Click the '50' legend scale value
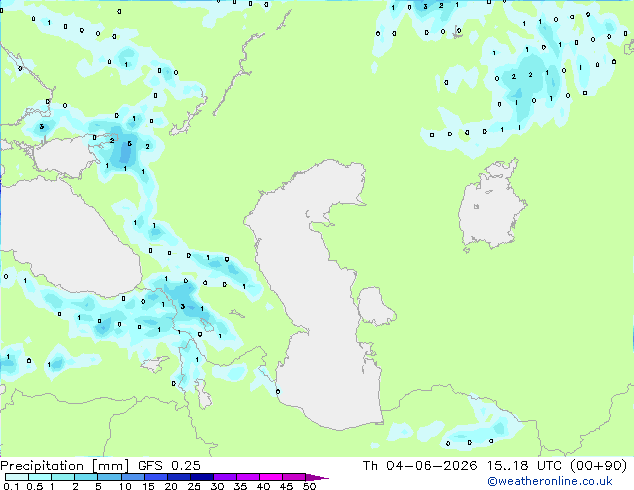634x490 pixels. click(309, 486)
